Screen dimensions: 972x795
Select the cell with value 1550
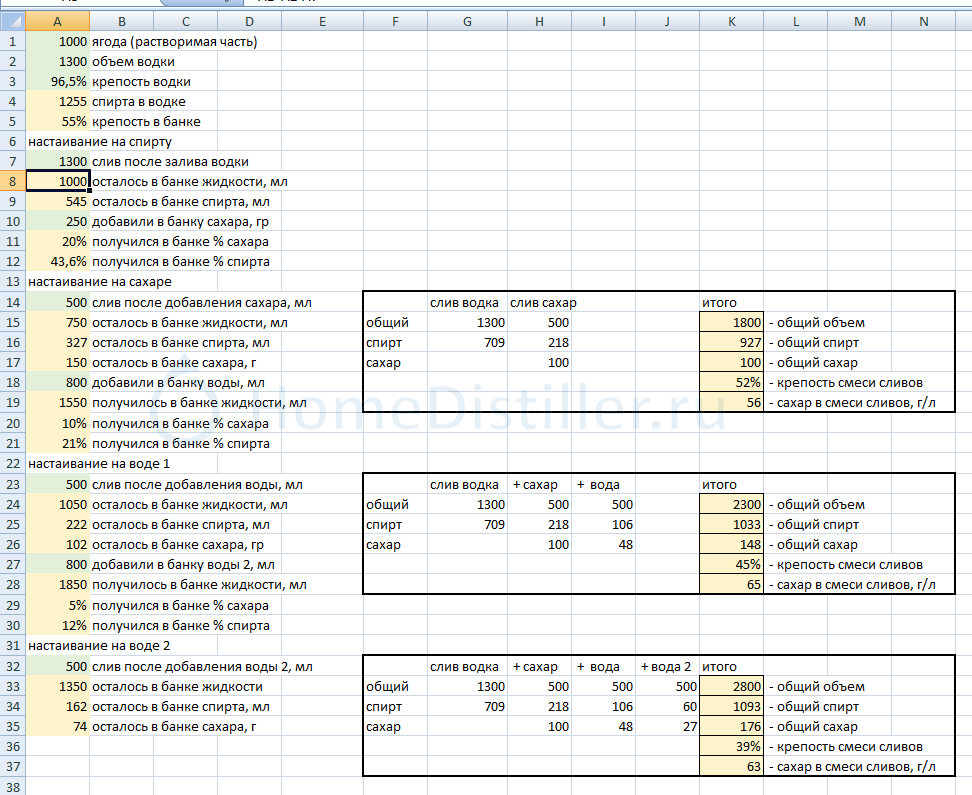coord(57,403)
